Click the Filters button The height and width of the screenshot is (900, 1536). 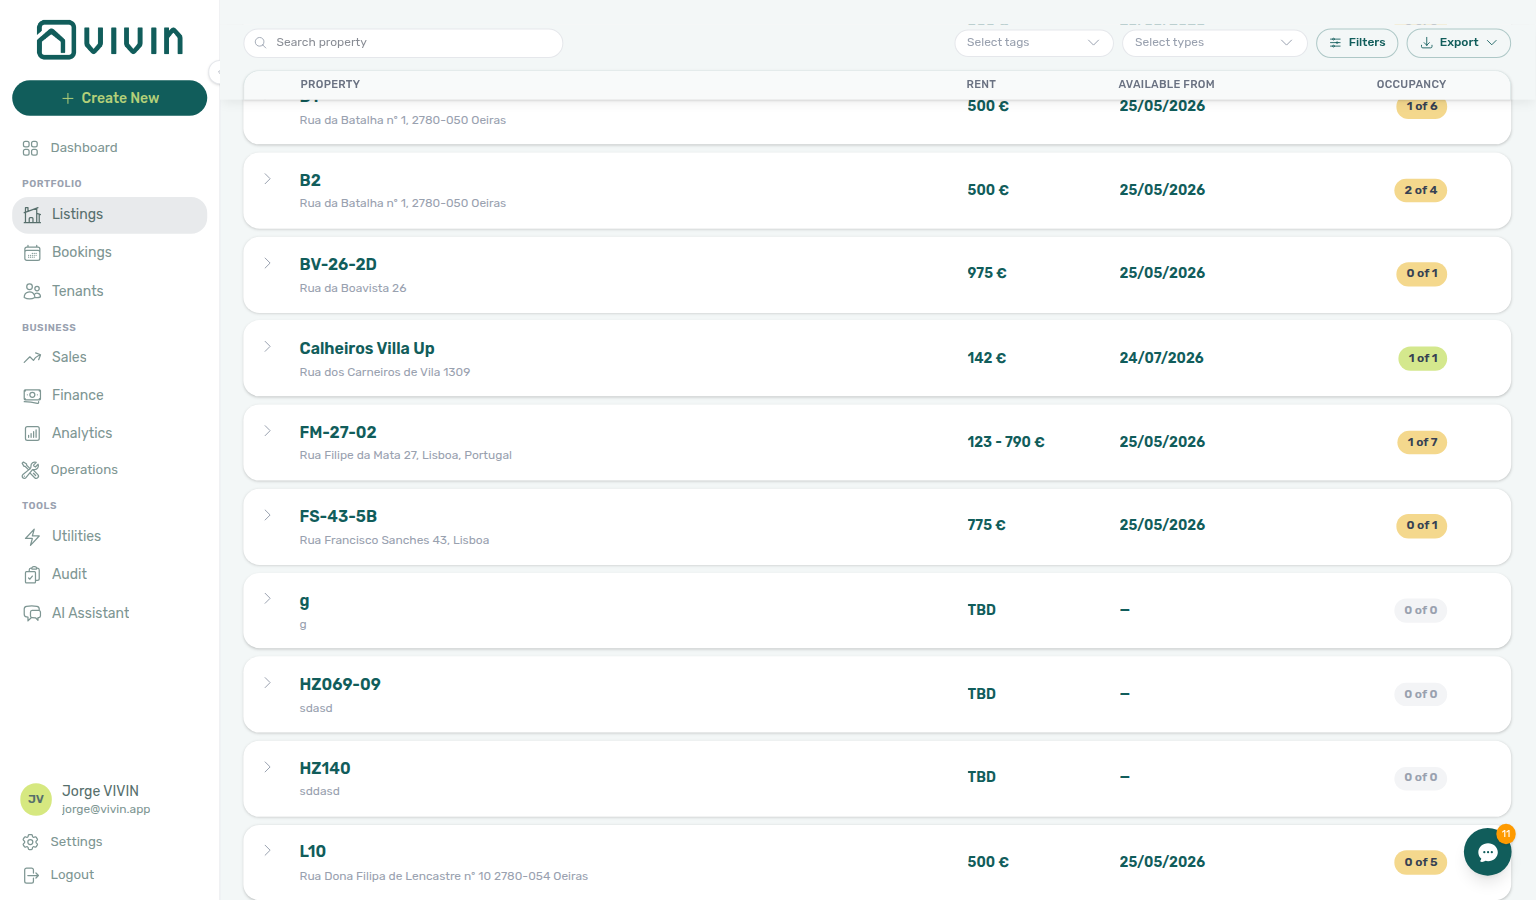tap(1357, 43)
